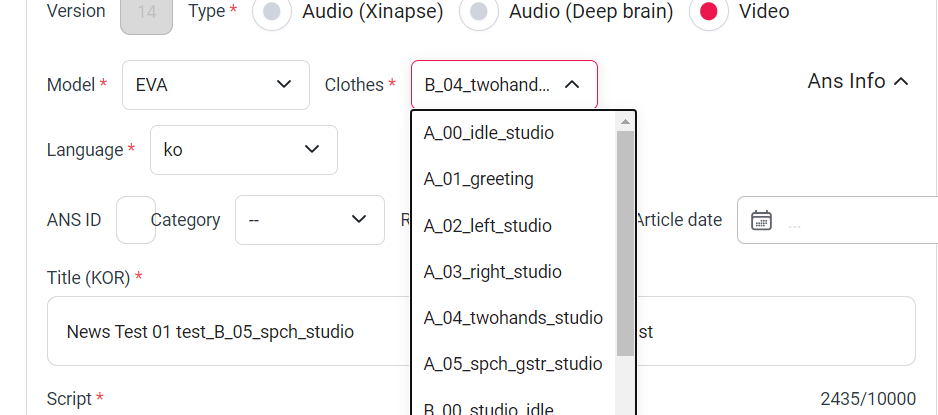Select the A_03_right_studio option
Viewport: 938px width, 415px height.
[493, 272]
